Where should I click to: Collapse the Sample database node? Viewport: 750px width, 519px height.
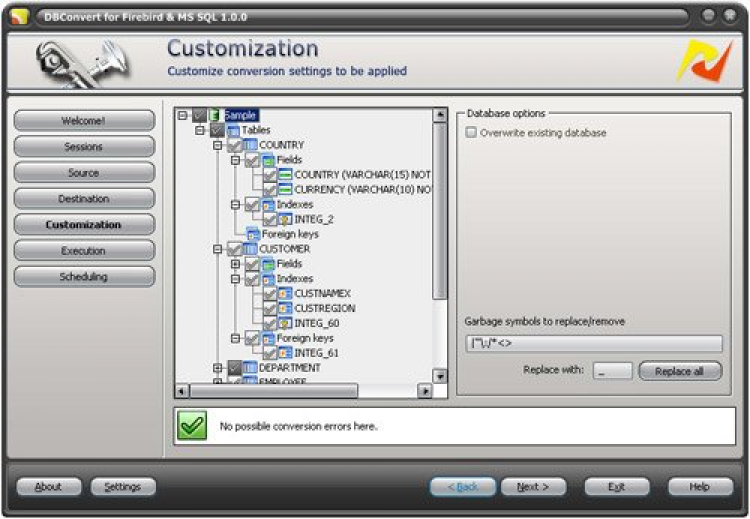point(182,115)
